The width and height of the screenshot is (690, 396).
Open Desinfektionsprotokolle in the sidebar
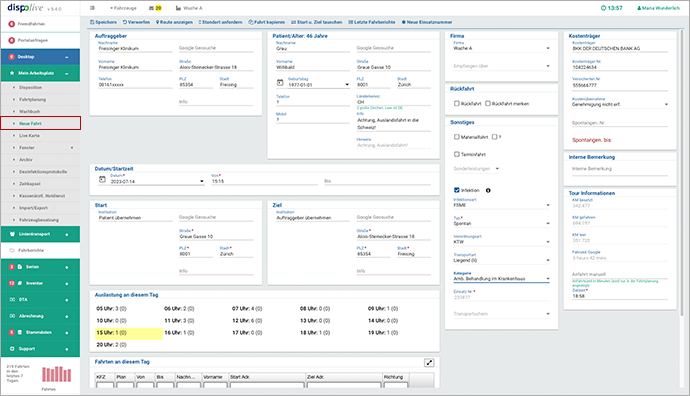click(x=43, y=172)
